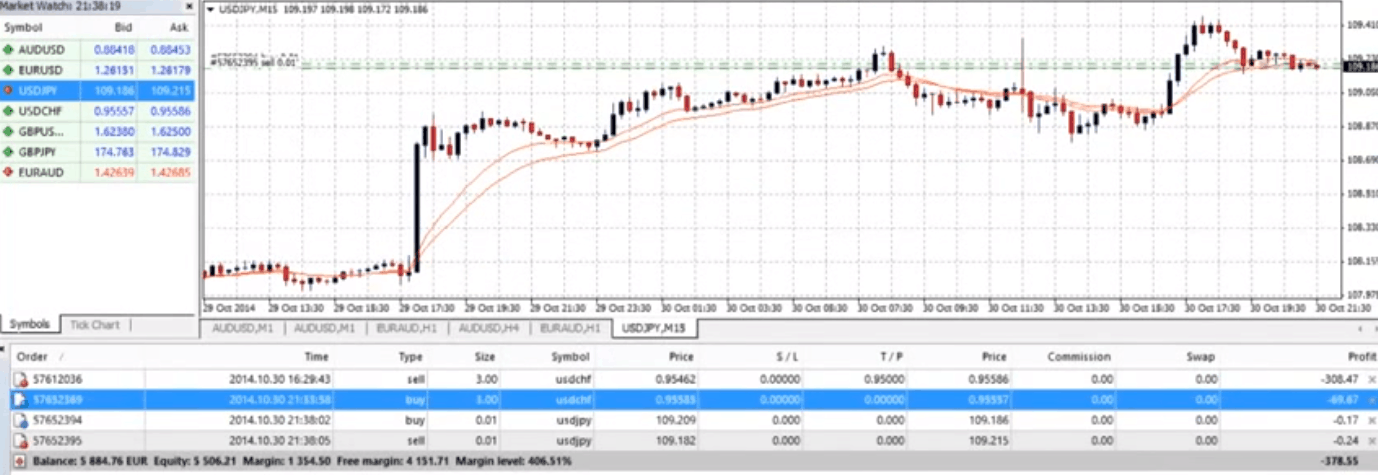
Task: Click the order icon for trade 57612036
Action: [x=19, y=379]
